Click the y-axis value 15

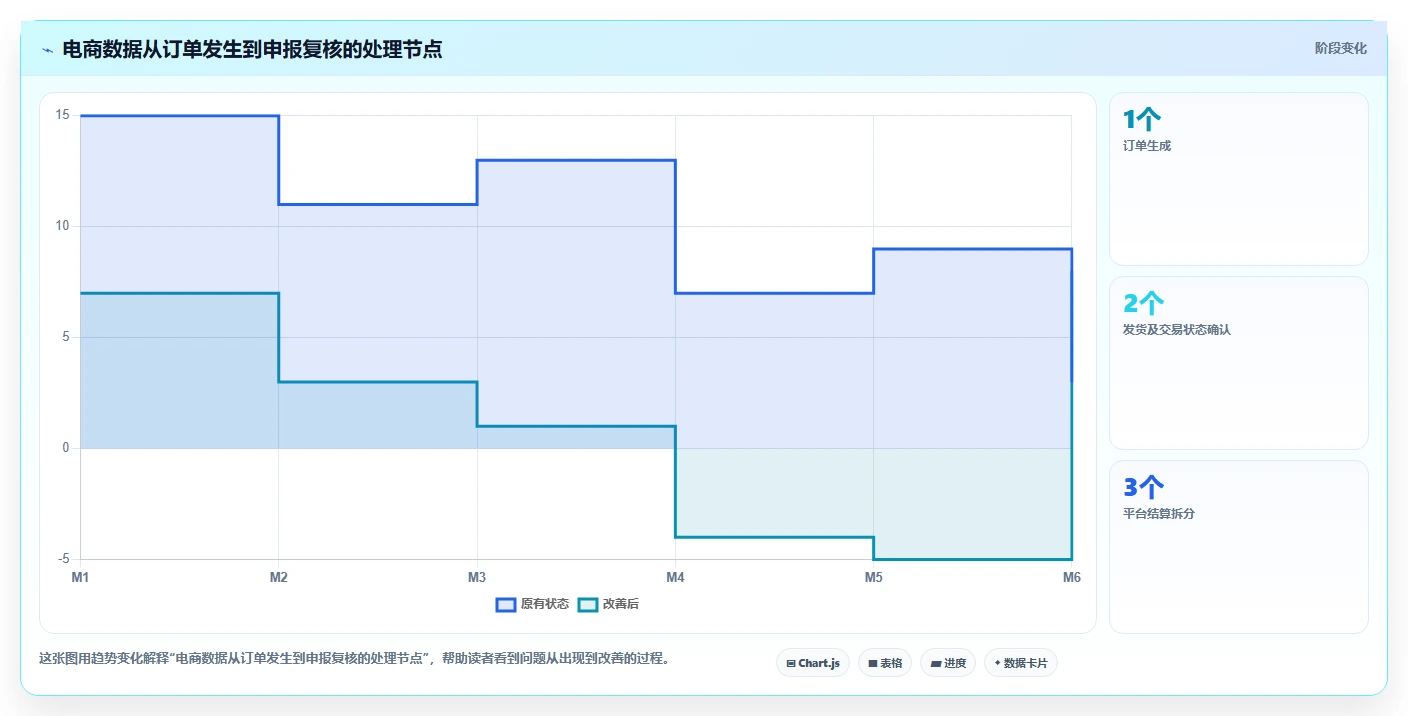[x=62, y=115]
